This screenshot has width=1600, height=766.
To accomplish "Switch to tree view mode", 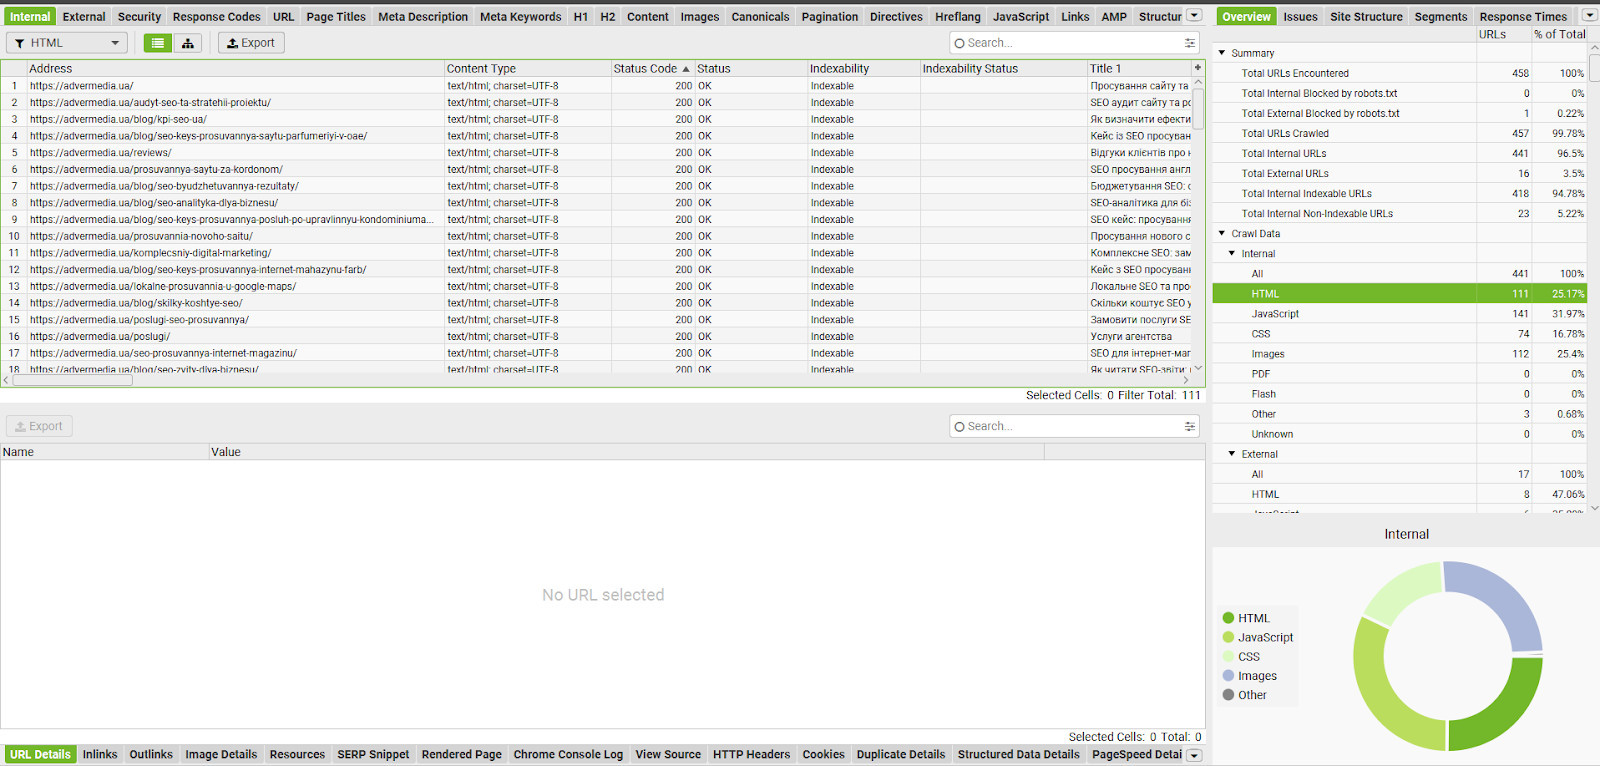I will tap(188, 43).
